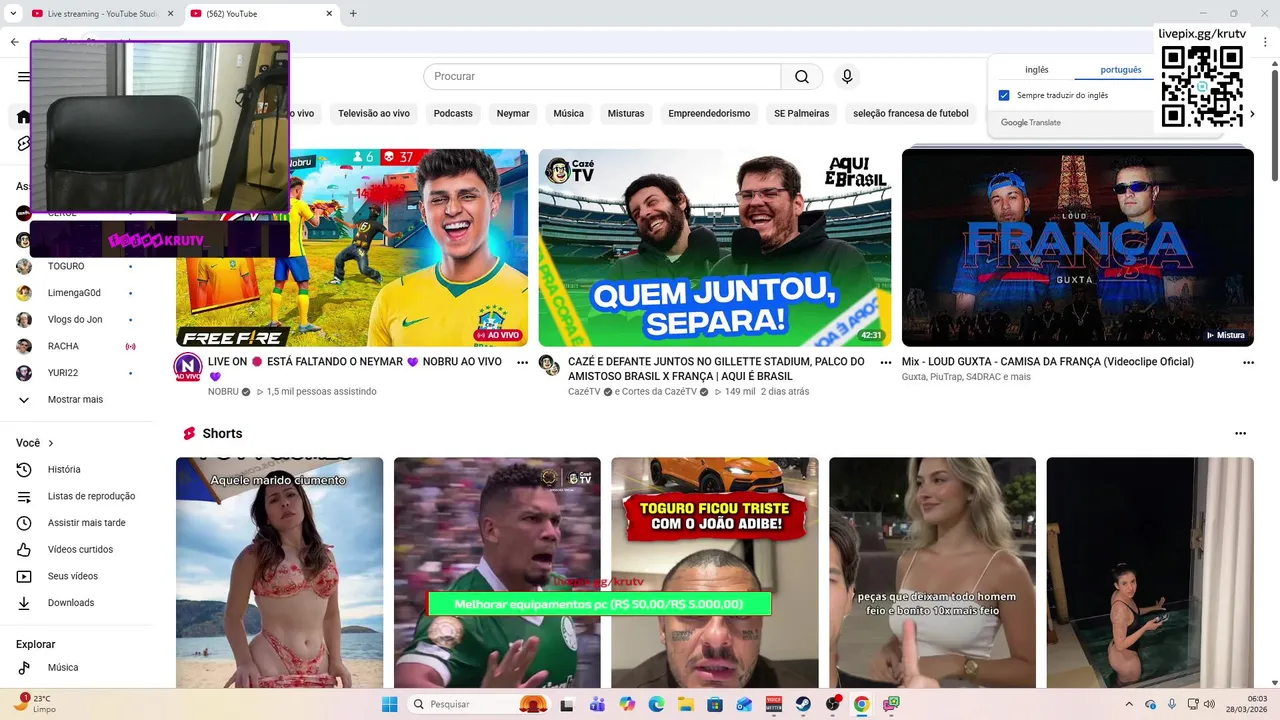Open options for the NOBRU live video
The image size is (1280, 720).
tap(522, 362)
